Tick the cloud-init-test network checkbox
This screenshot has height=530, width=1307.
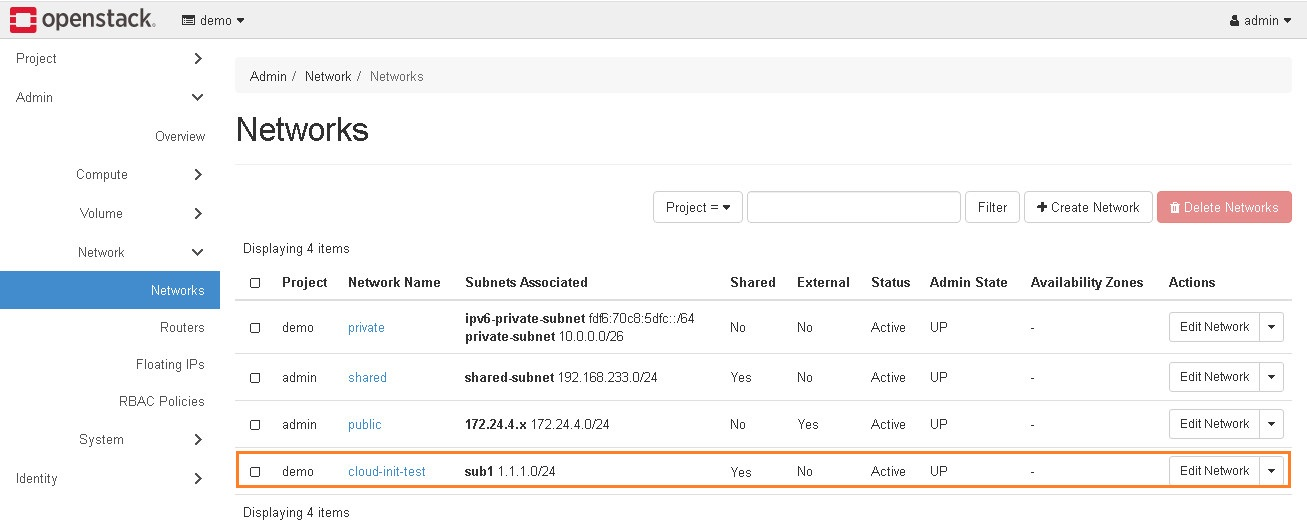255,472
